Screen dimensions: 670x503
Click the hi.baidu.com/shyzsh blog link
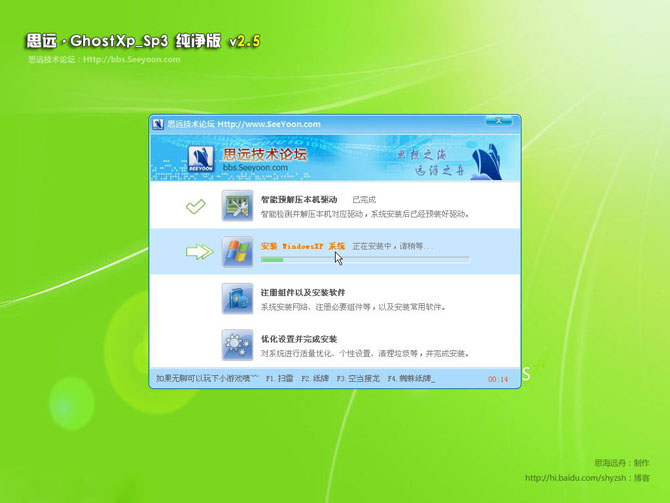pyautogui.click(x=576, y=478)
